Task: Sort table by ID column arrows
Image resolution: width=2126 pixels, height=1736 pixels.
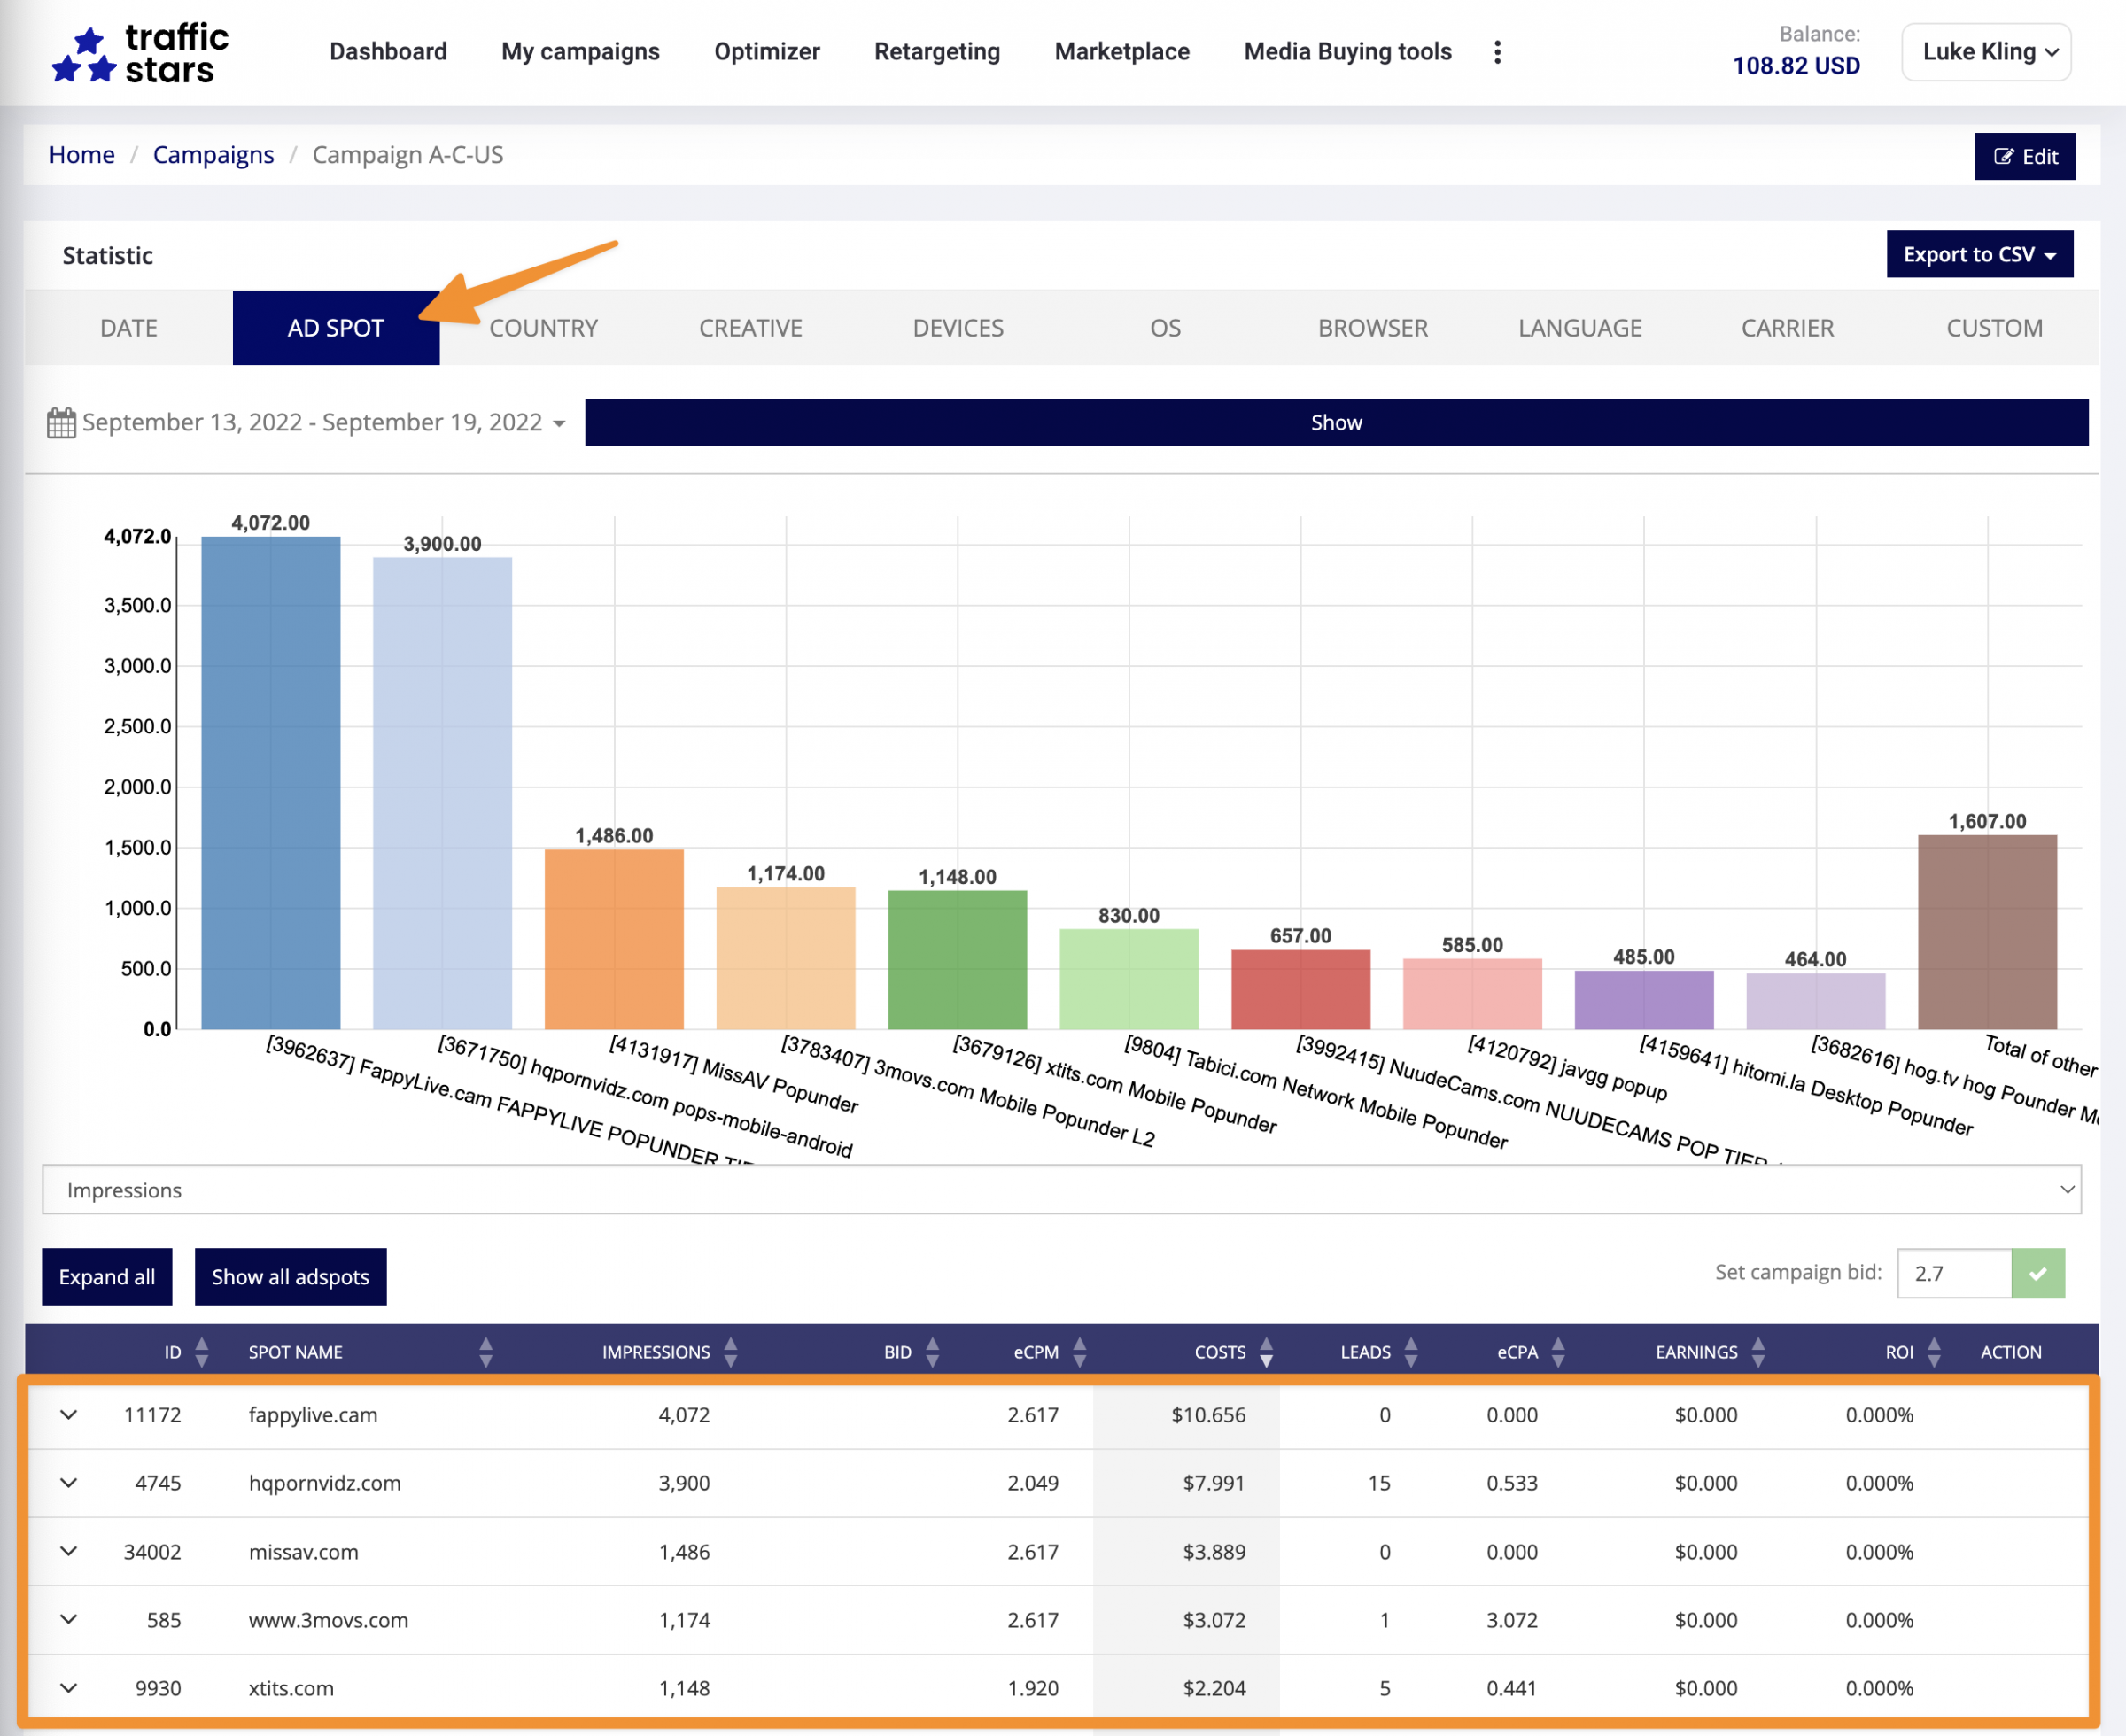Action: point(202,1352)
